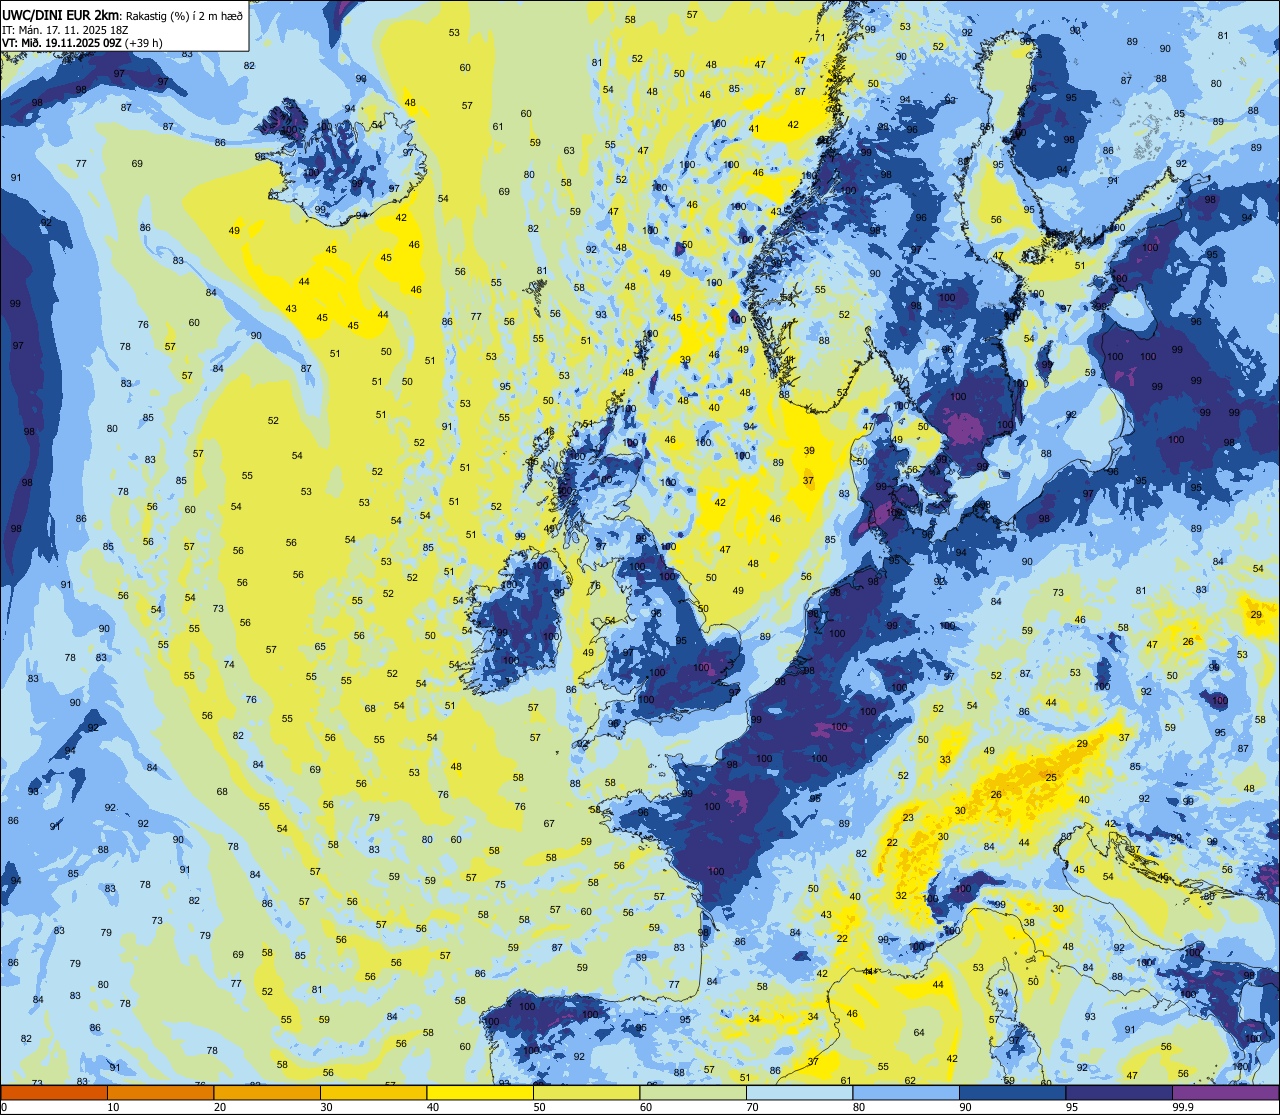Click the legend tick label '20'
The height and width of the screenshot is (1115, 1280).
point(220,1107)
